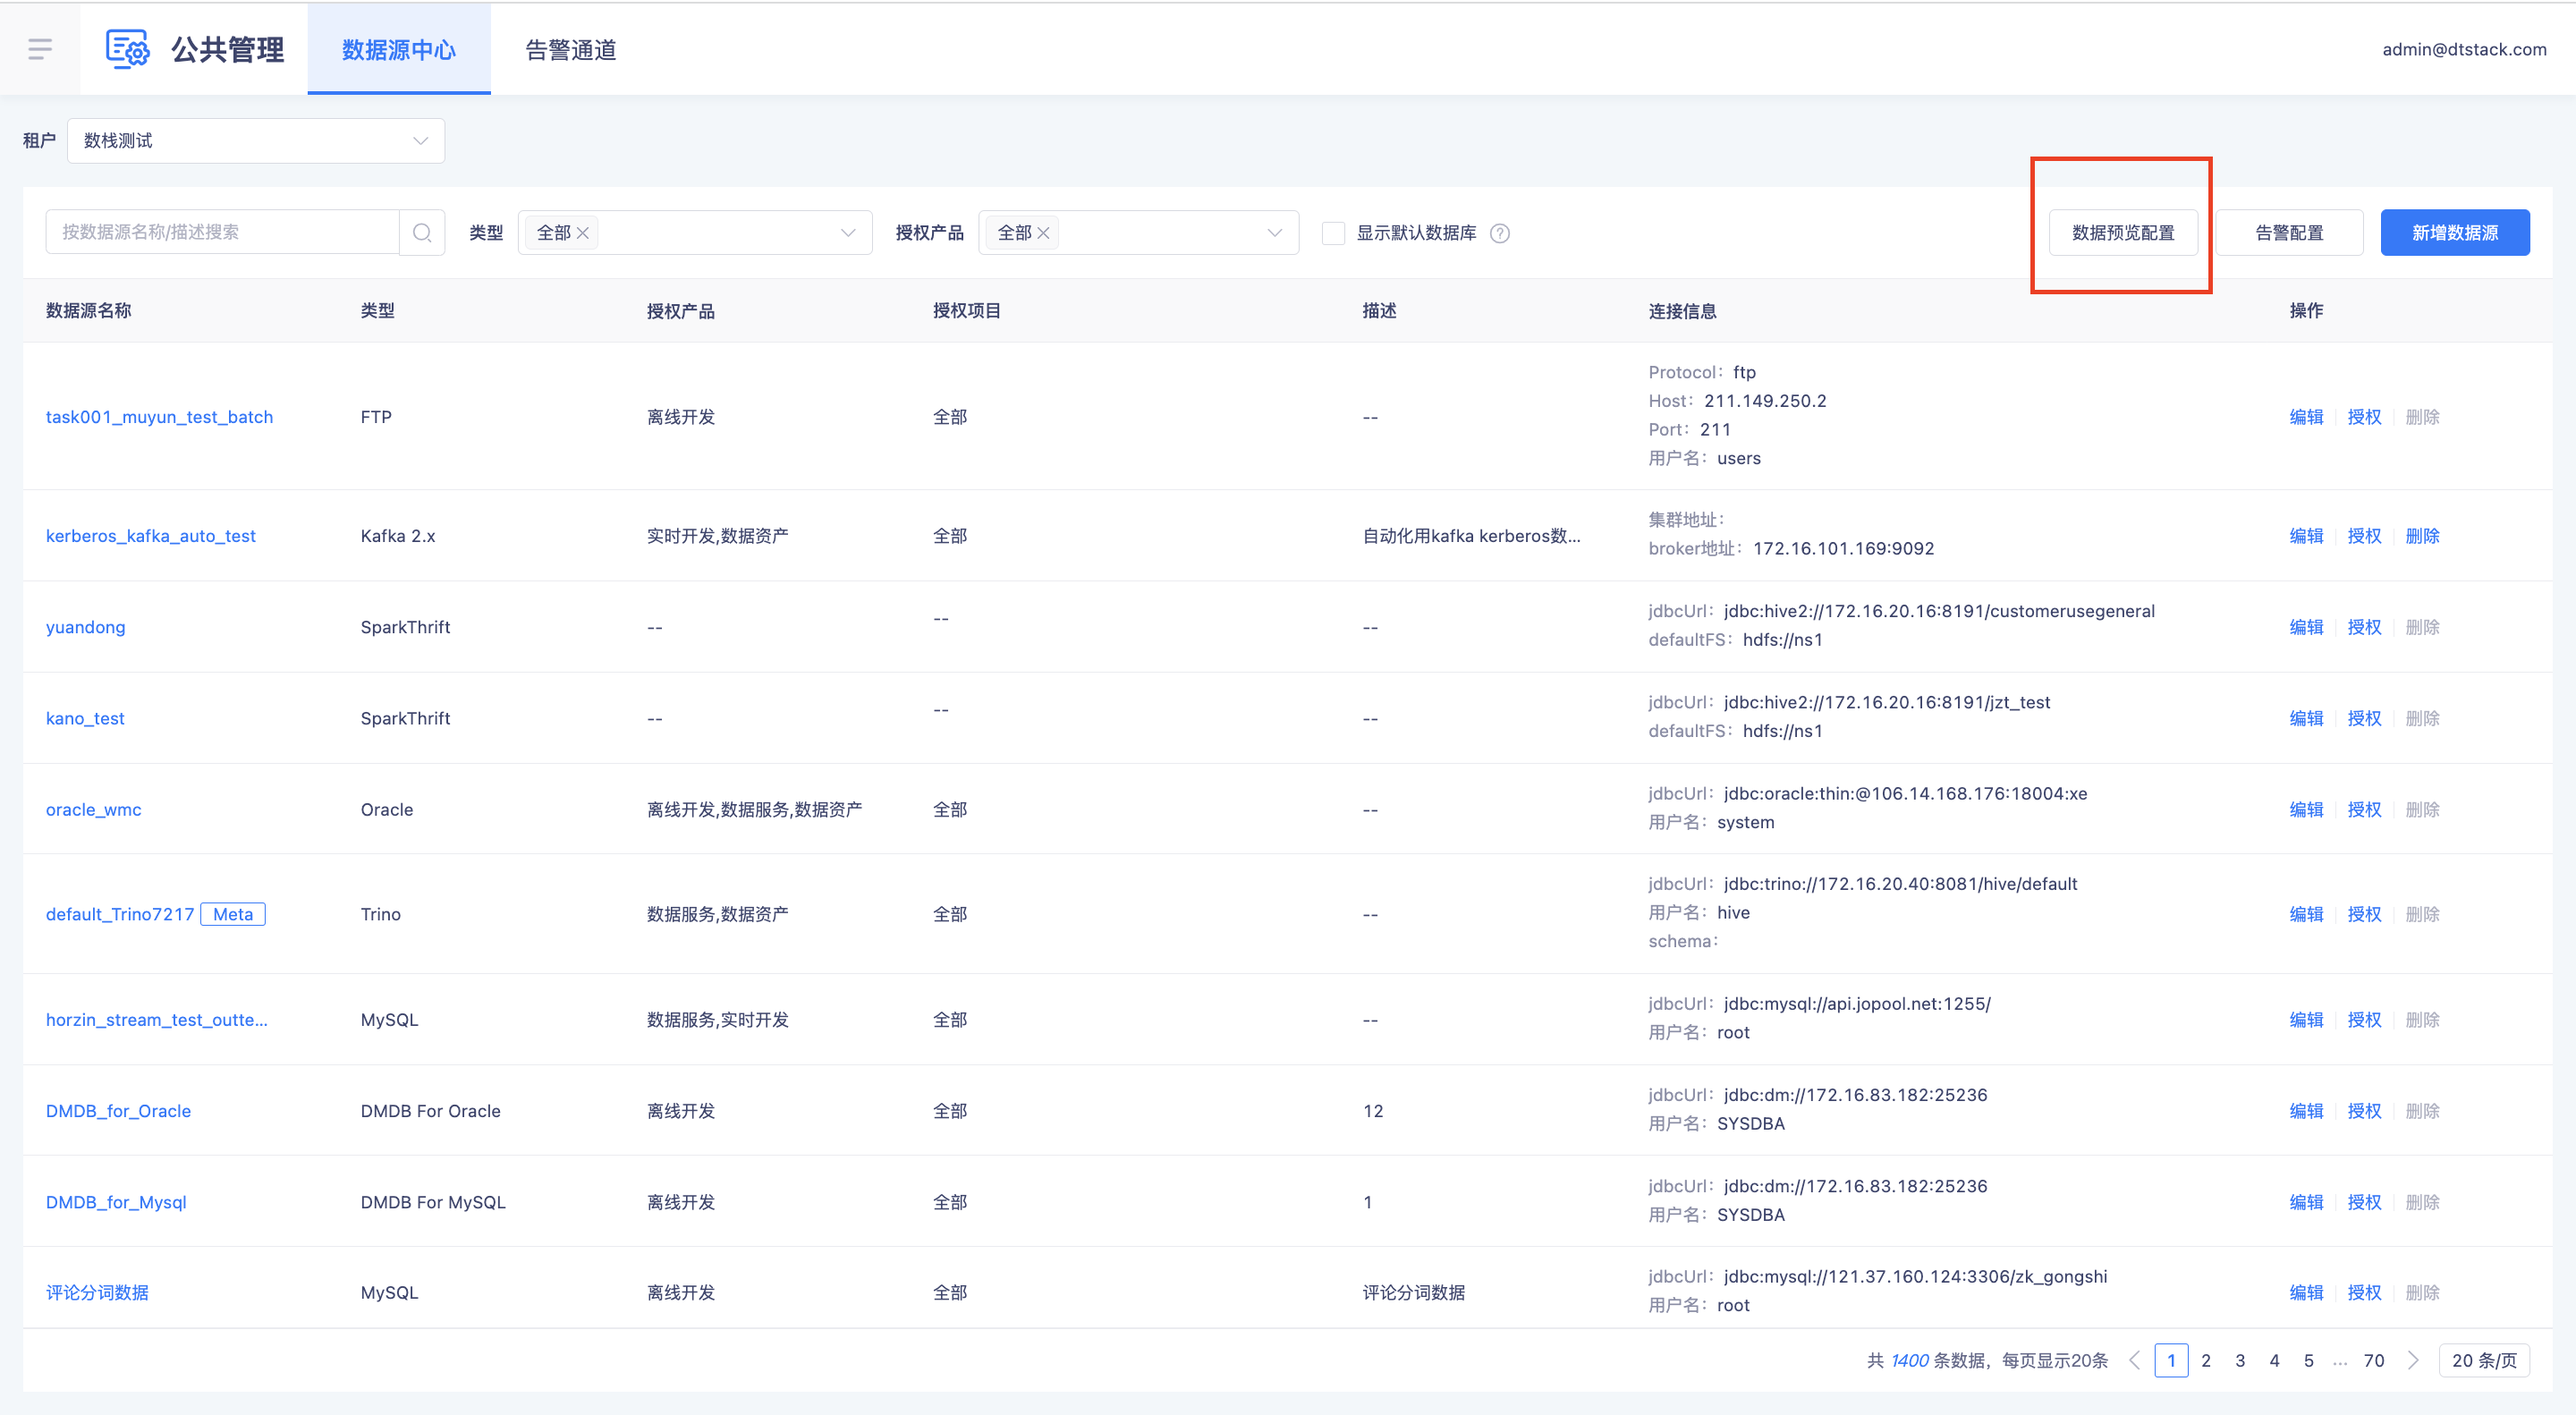2576x1415 pixels.
Task: Click 删除 for kerberos_kafka_auto_test row
Action: (x=2422, y=536)
